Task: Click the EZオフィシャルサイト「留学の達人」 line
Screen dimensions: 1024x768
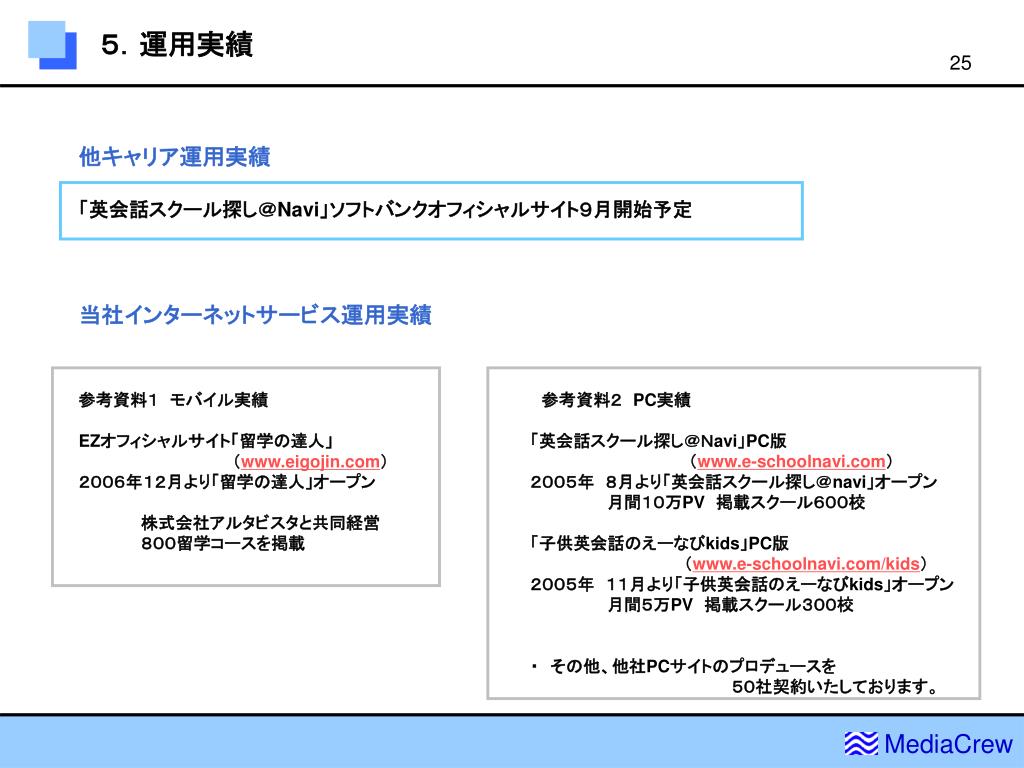Action: (x=206, y=441)
